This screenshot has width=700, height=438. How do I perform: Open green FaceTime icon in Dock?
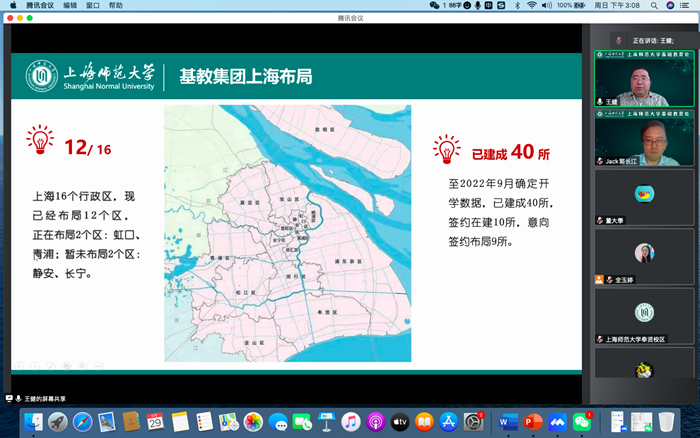302,422
